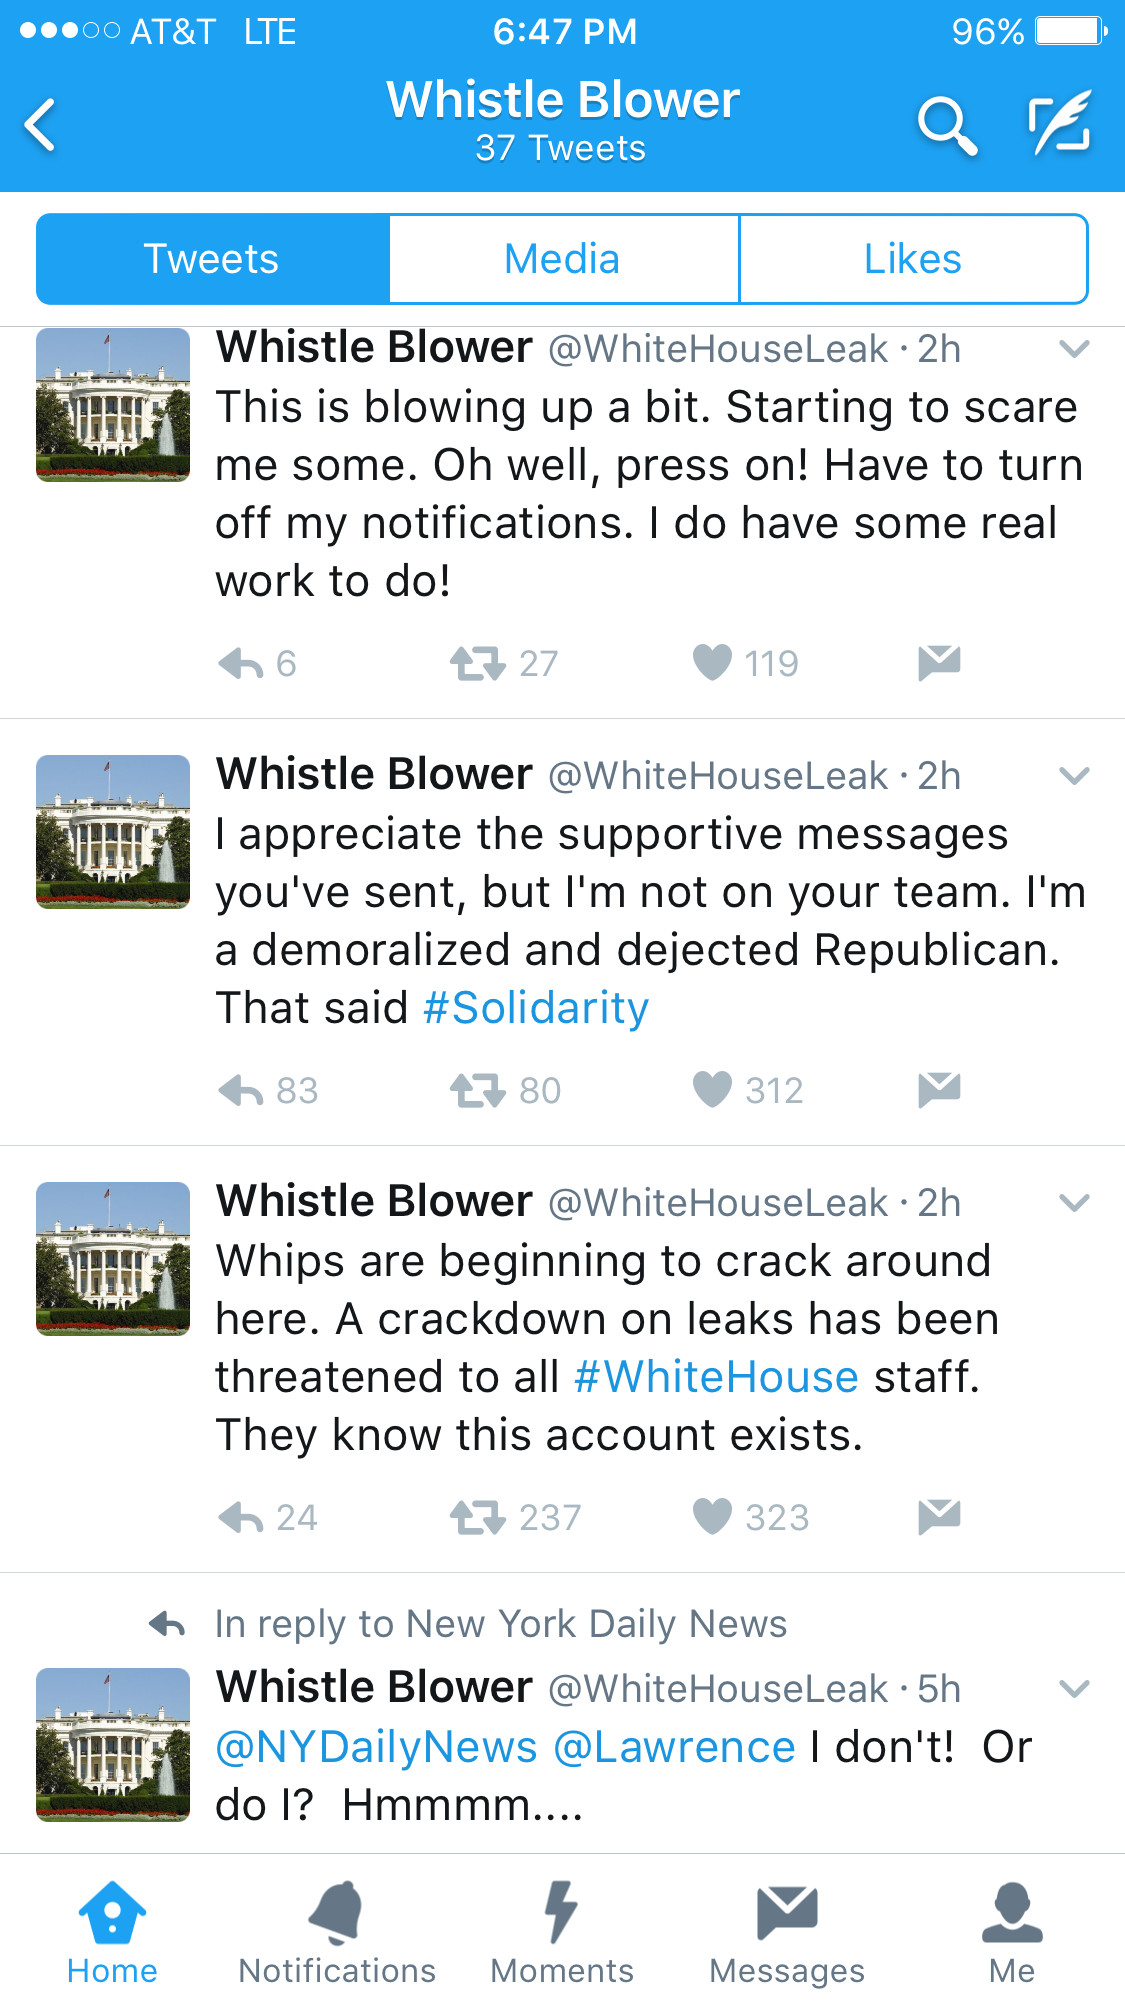Tap the White House avatar on first tweet

[113, 405]
